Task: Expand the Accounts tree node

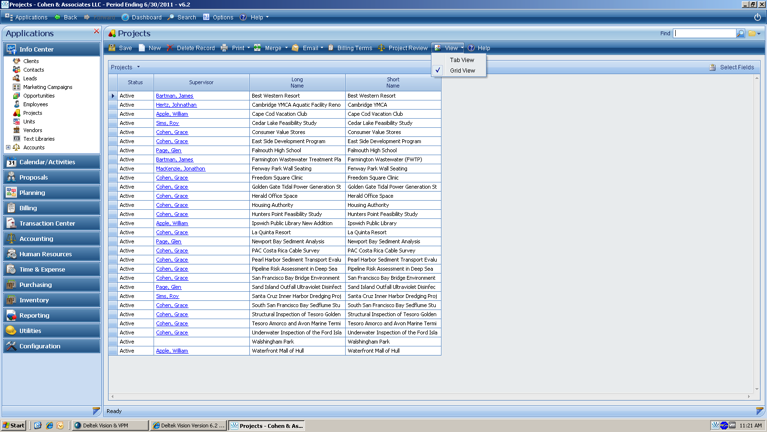Action: coord(8,147)
